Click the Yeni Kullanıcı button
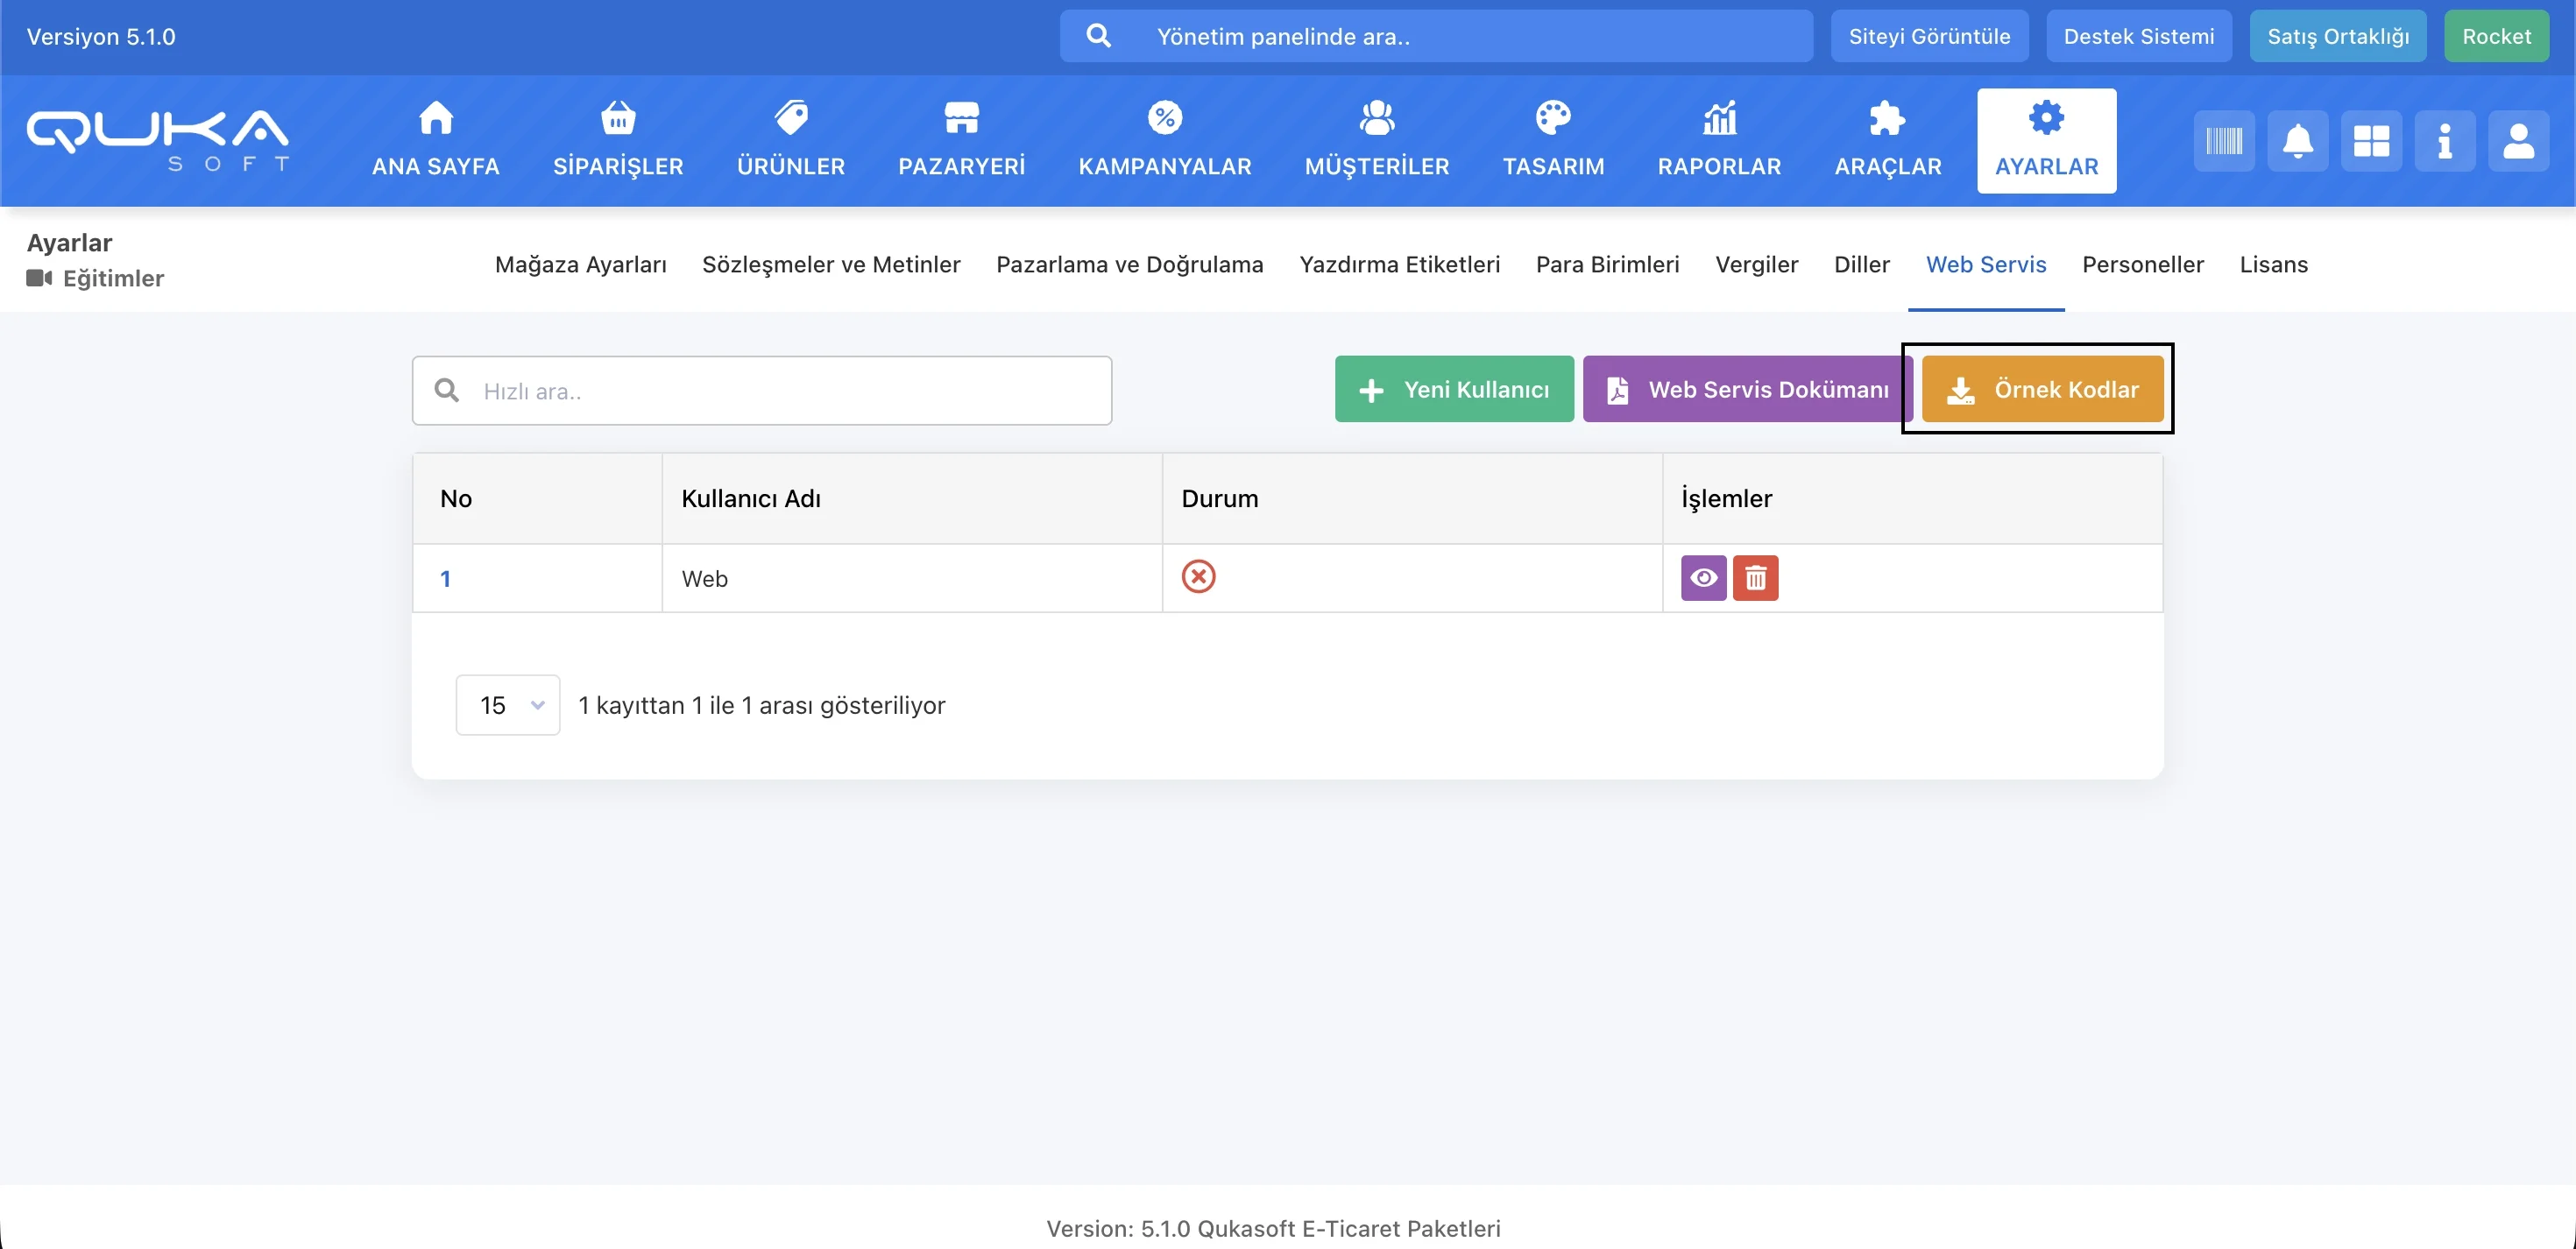 (1453, 390)
